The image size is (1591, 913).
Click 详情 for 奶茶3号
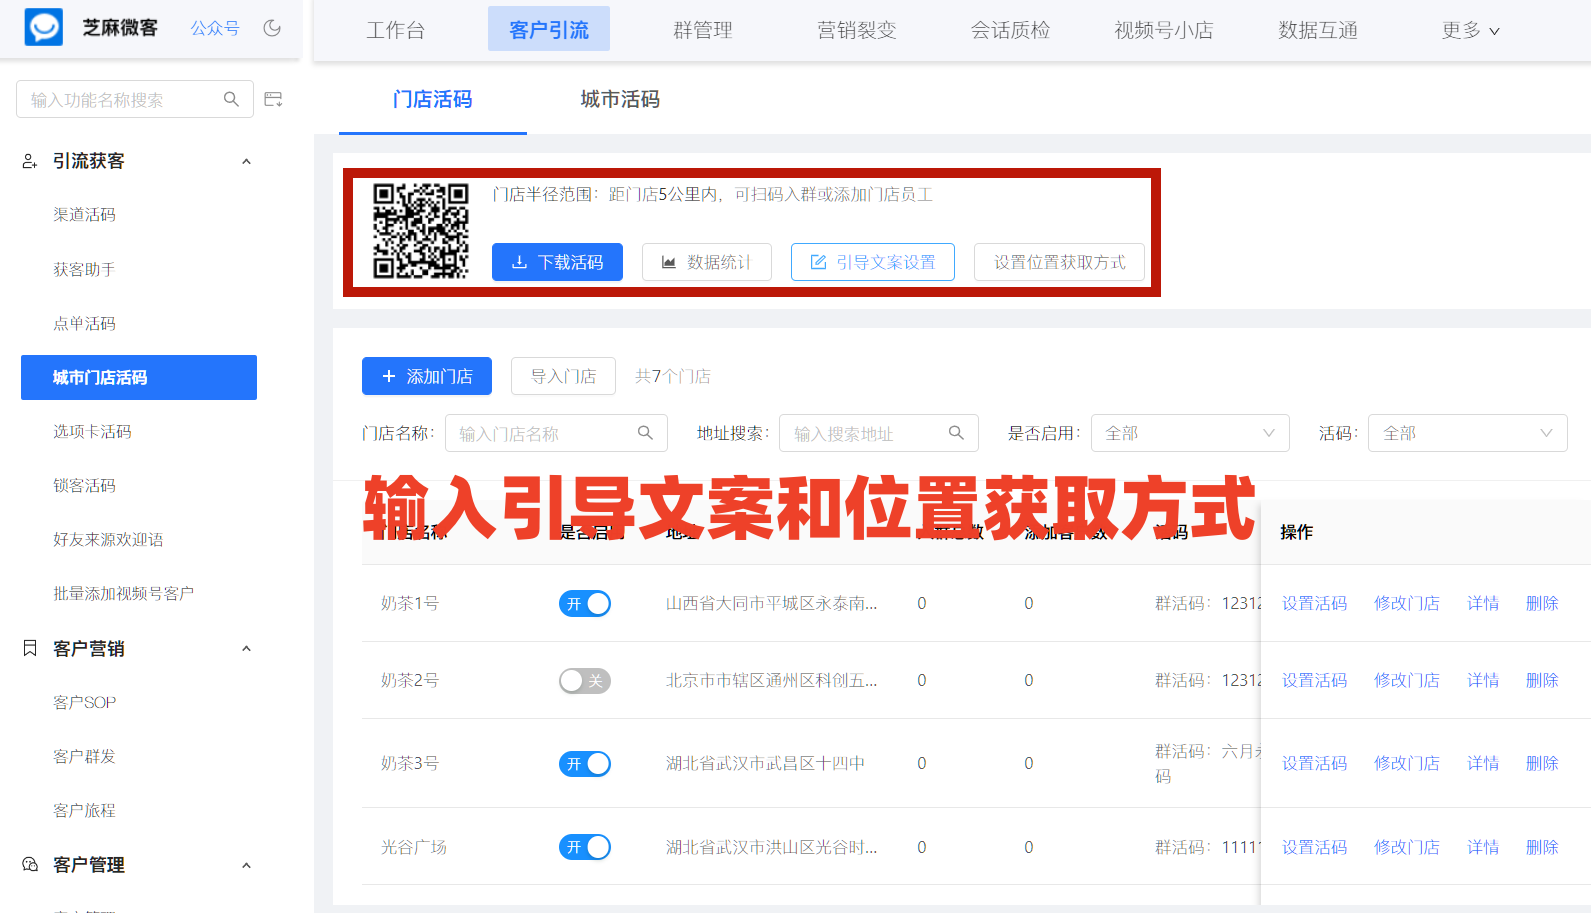[1483, 763]
